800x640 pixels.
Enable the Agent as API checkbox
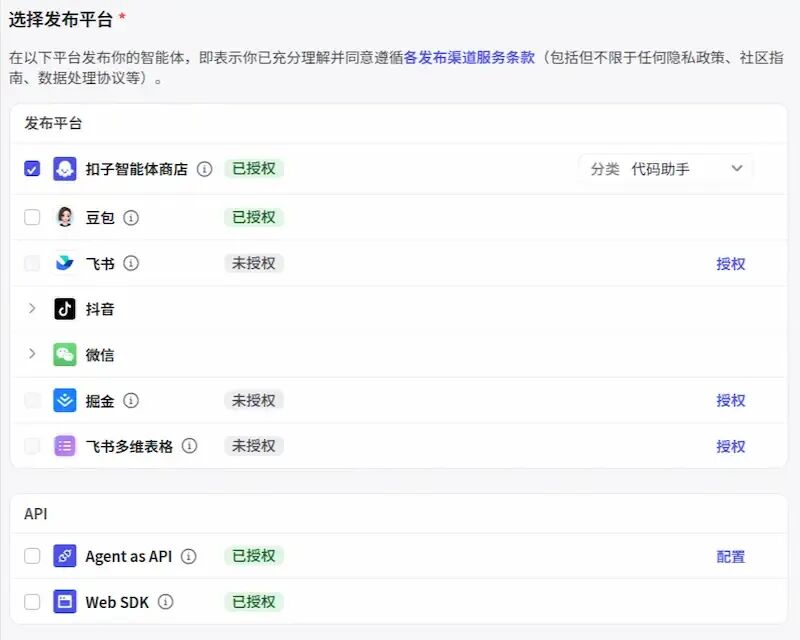pyautogui.click(x=32, y=556)
